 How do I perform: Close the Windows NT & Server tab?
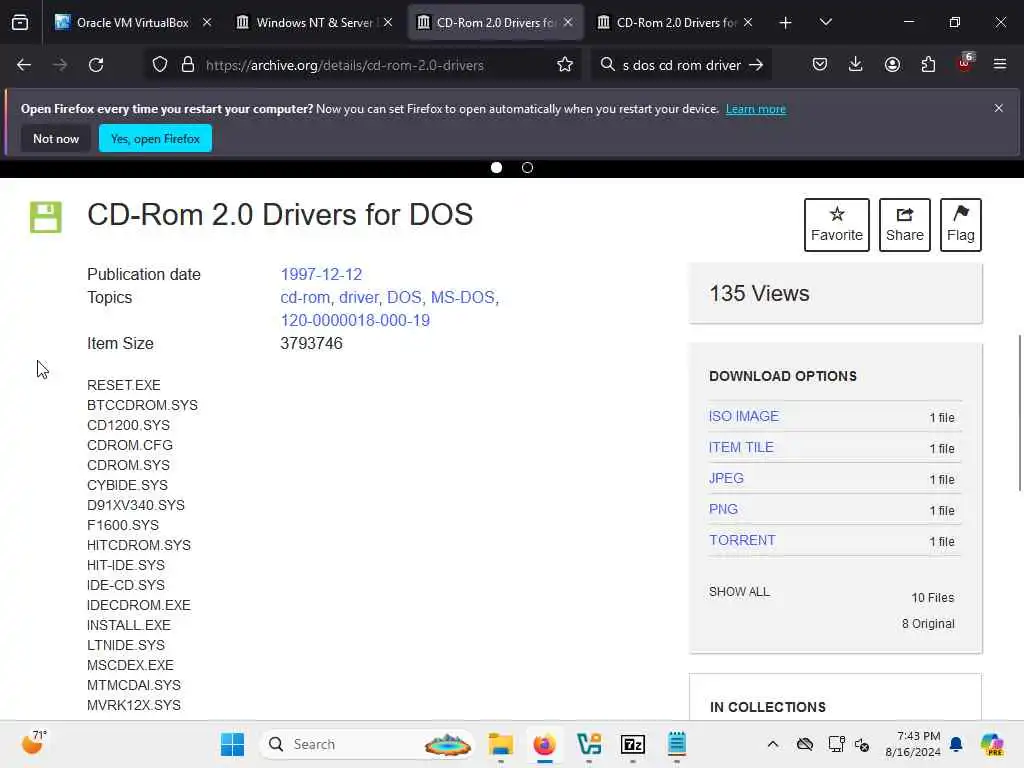(388, 23)
